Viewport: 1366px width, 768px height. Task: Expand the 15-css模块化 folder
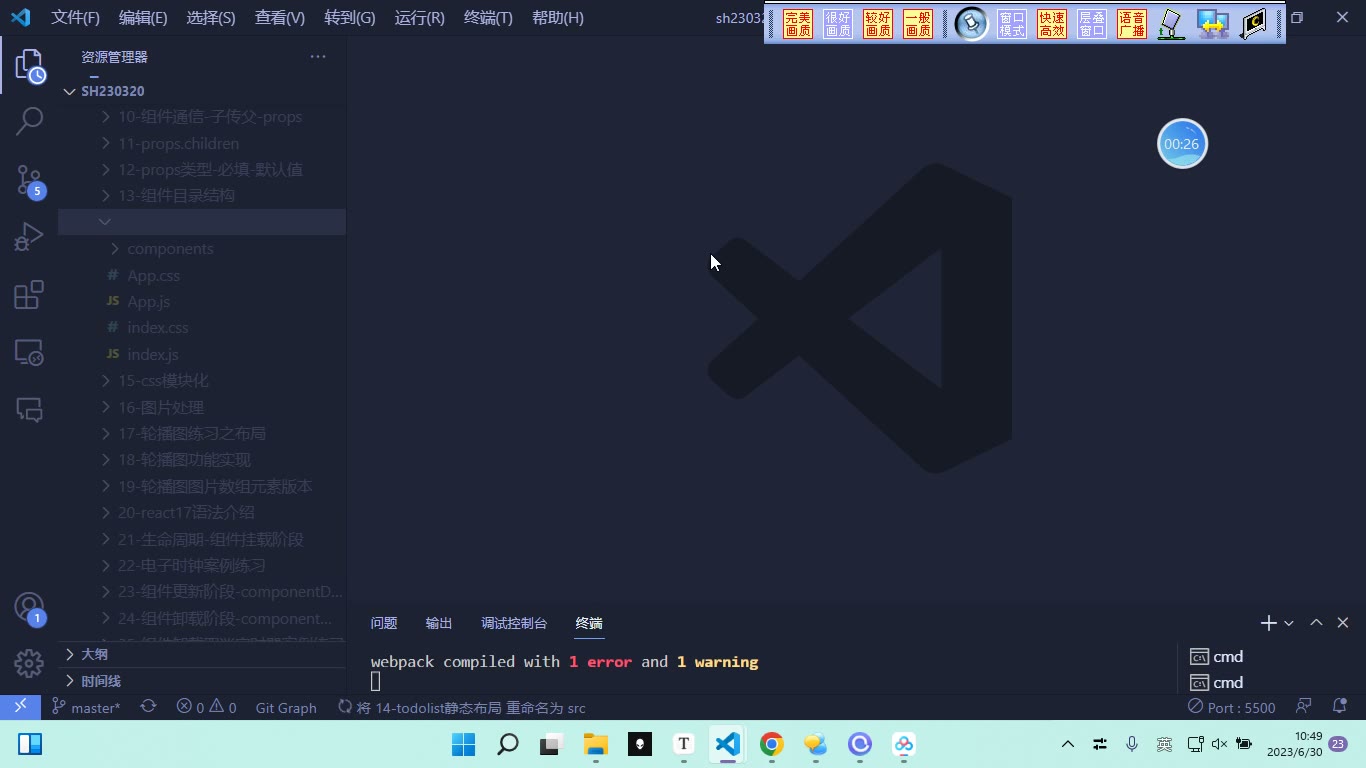pyautogui.click(x=202, y=380)
